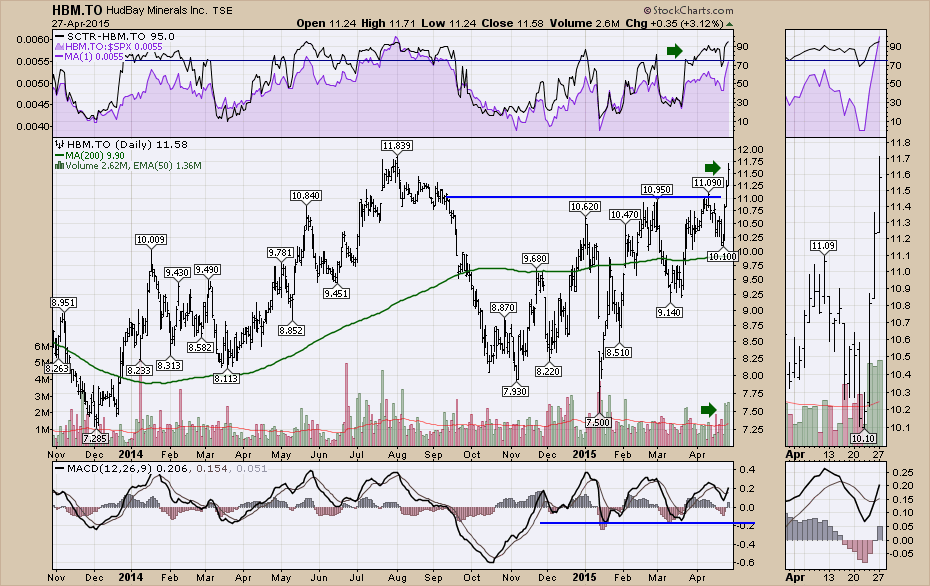The height and width of the screenshot is (586, 930).
Task: Click the 10.840 price label
Action: pyautogui.click(x=305, y=195)
